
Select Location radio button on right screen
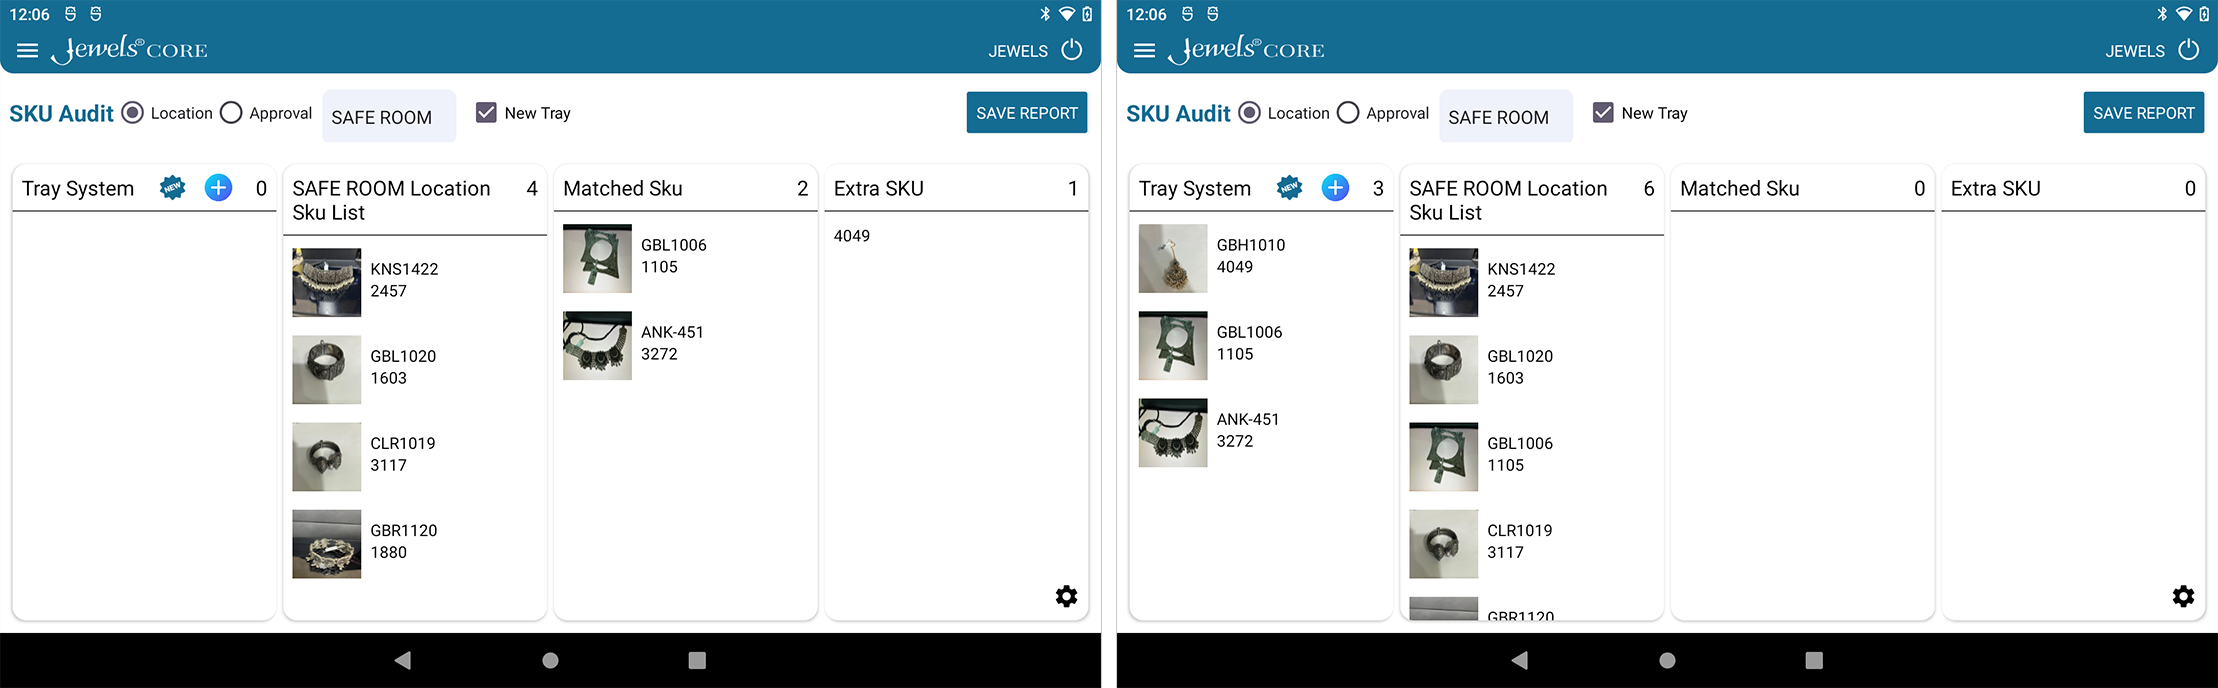(1249, 113)
